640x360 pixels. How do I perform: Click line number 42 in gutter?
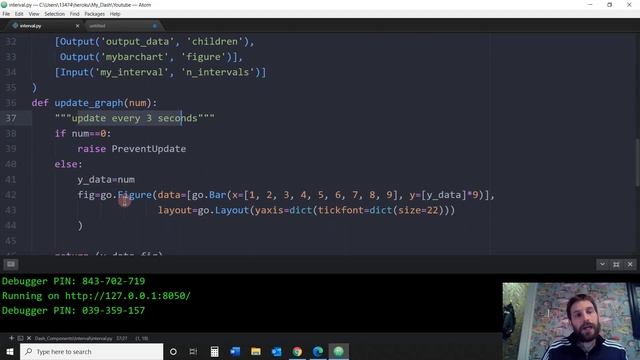pos(11,195)
